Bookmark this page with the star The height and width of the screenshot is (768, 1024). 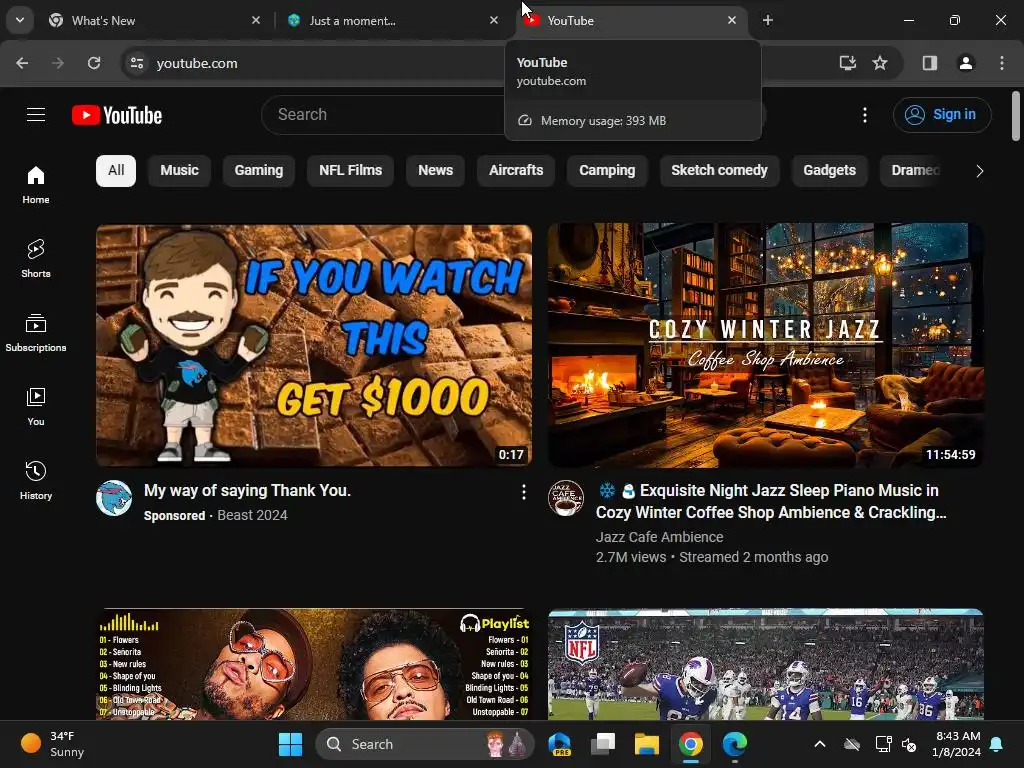click(x=880, y=63)
